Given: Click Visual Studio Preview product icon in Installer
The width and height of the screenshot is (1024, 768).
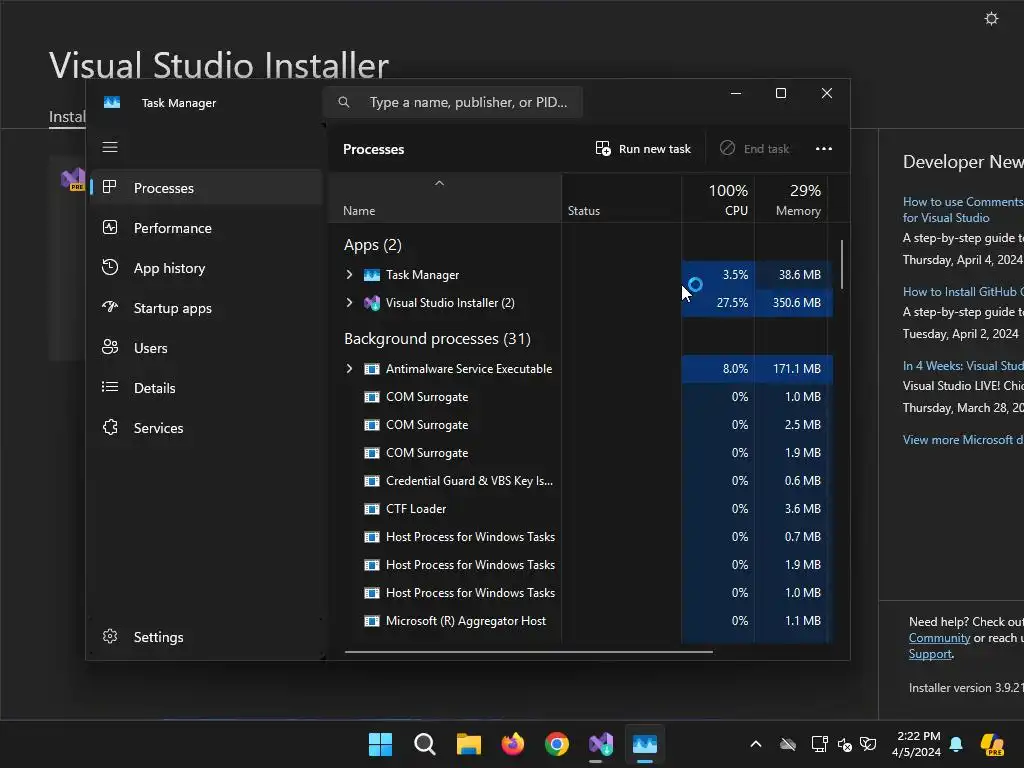Looking at the screenshot, I should pos(72,179).
